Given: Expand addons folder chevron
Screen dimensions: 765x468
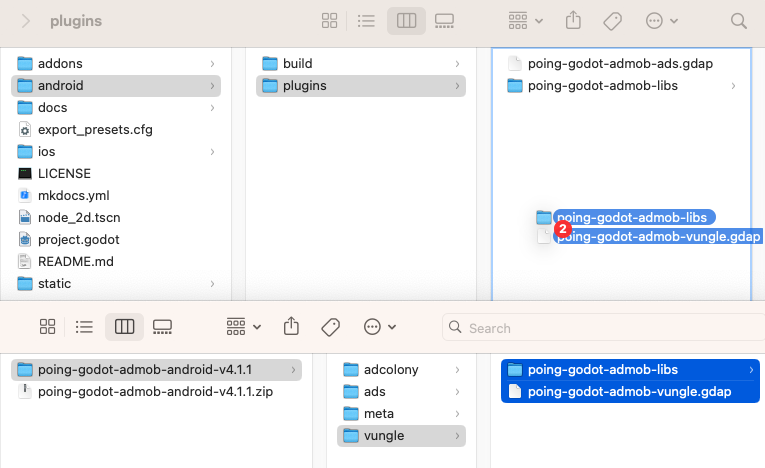Looking at the screenshot, I should tap(212, 63).
